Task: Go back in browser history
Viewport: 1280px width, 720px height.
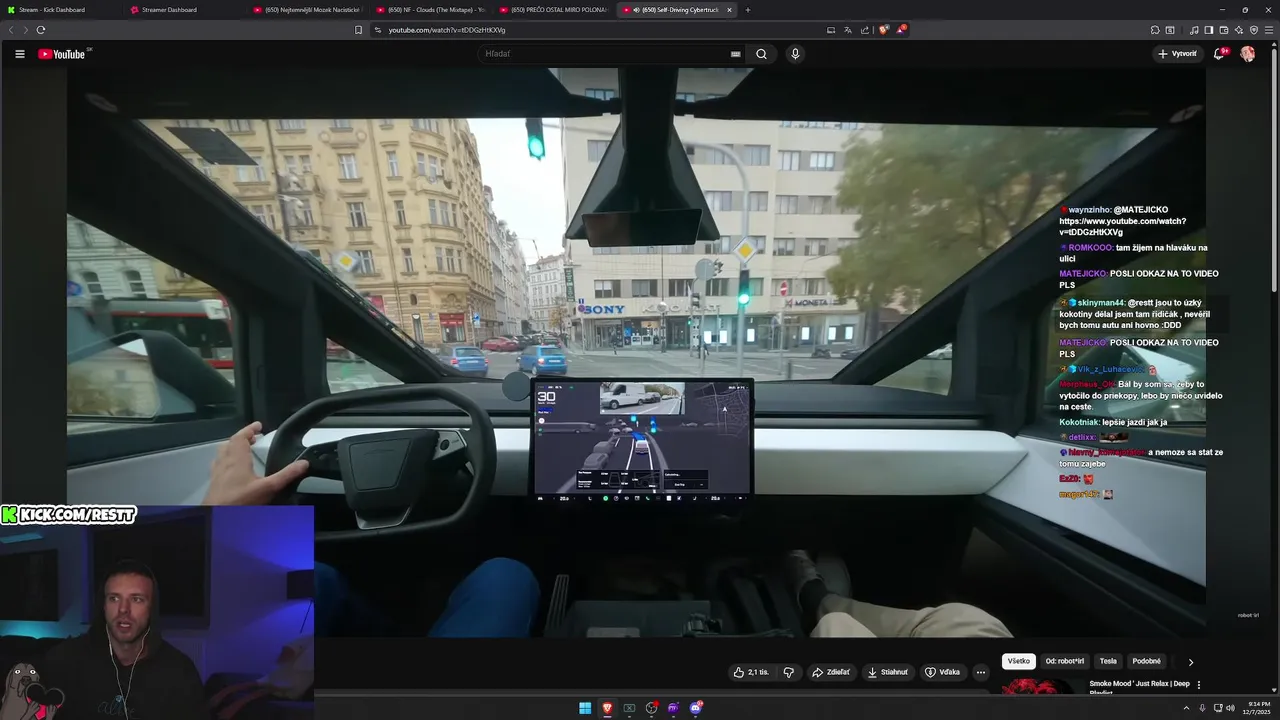Action: click(x=12, y=30)
